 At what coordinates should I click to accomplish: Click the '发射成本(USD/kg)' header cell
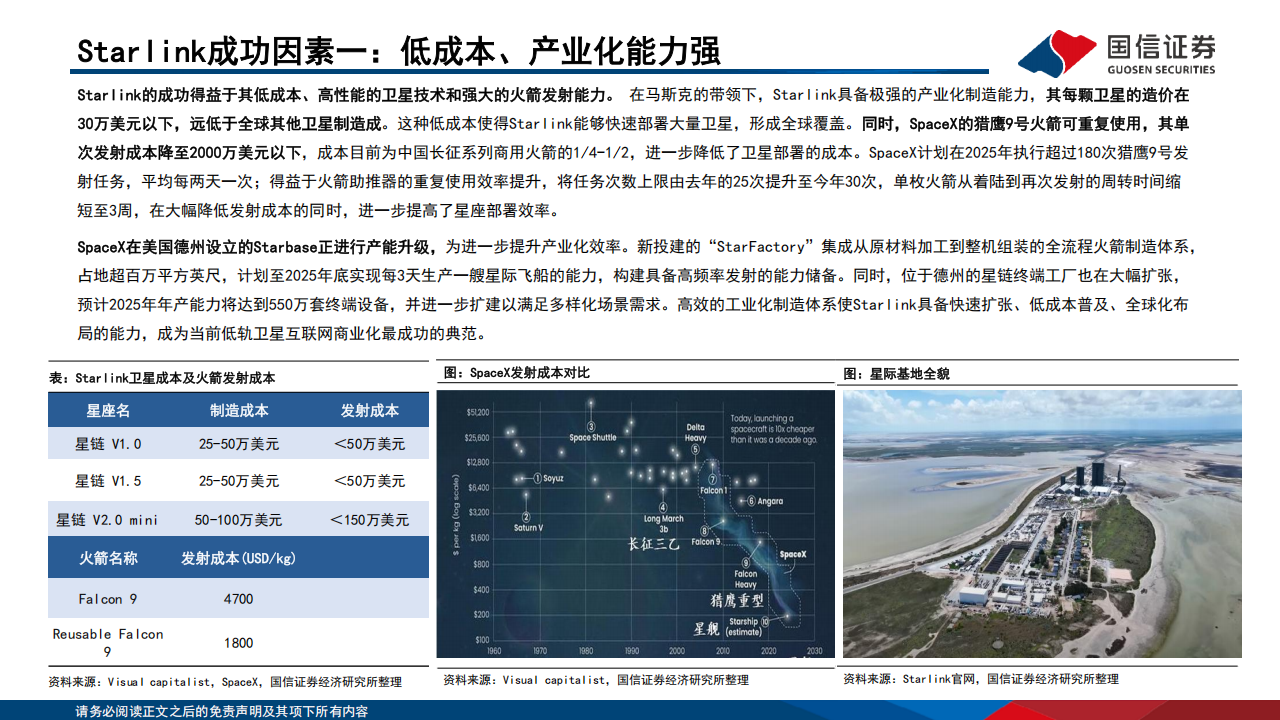[238, 558]
